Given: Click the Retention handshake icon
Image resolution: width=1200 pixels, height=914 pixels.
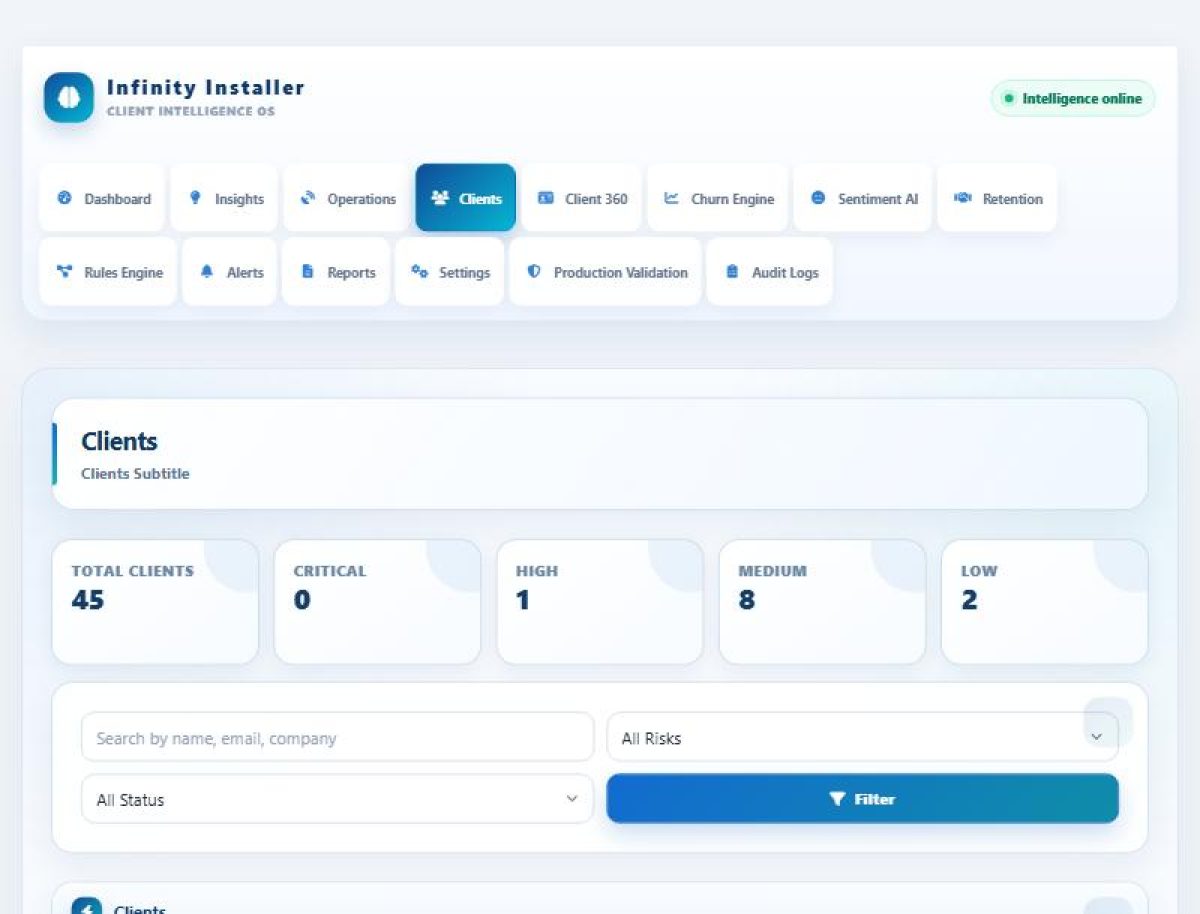Looking at the screenshot, I should 963,198.
